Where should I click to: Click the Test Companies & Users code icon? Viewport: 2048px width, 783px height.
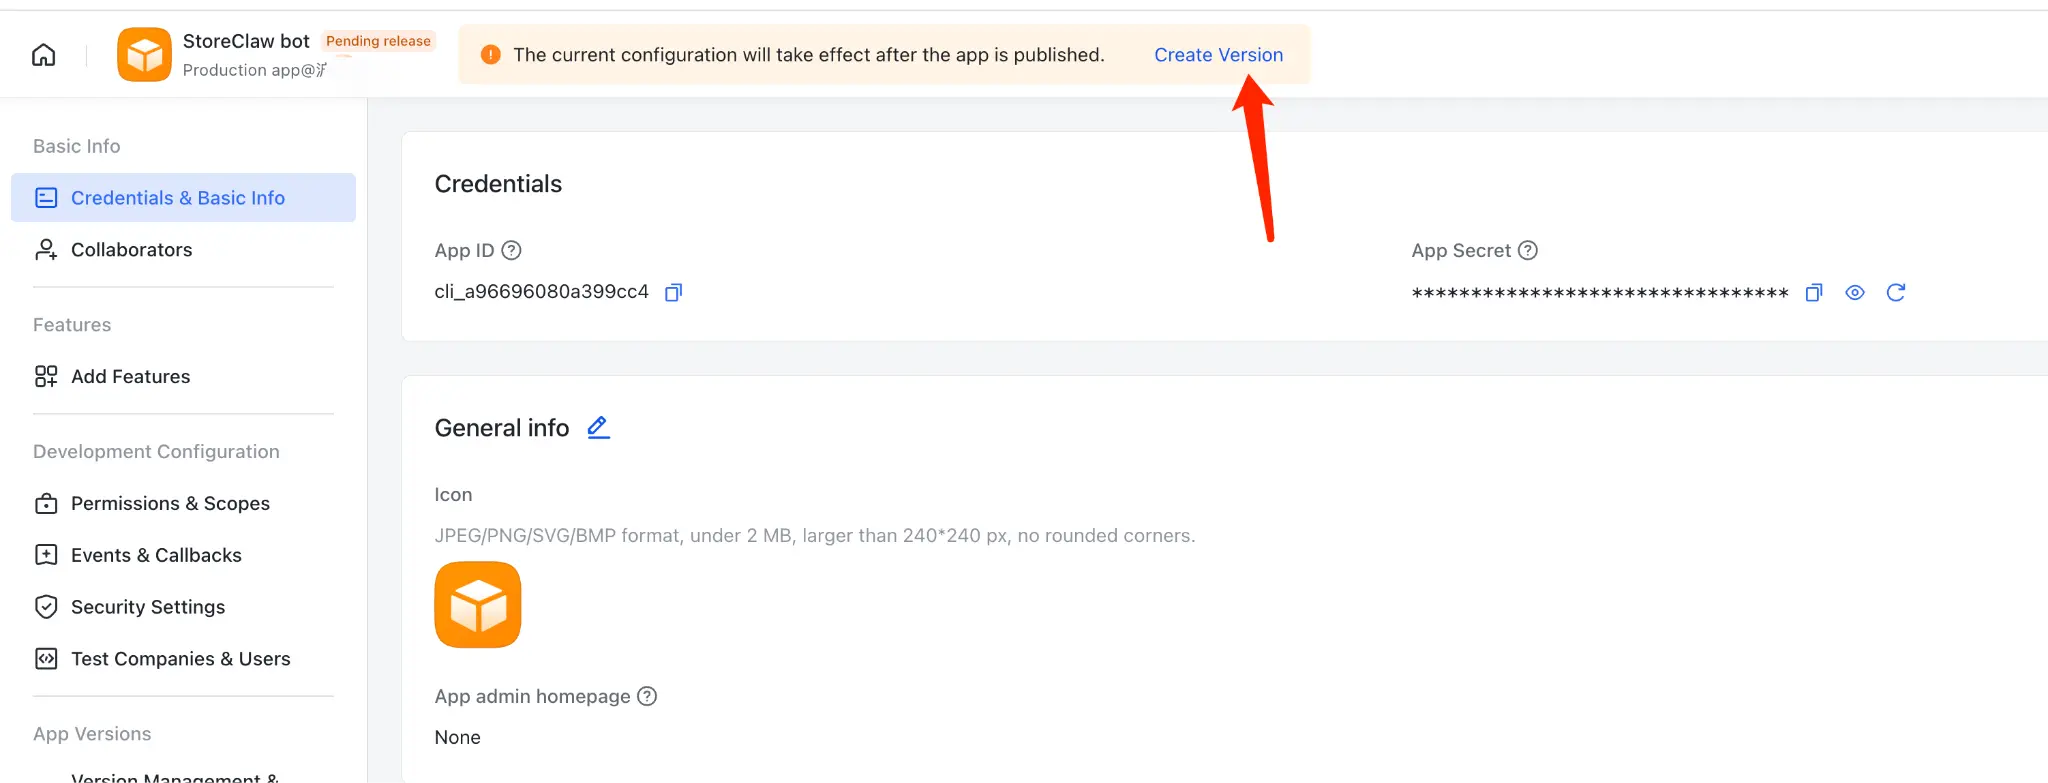46,659
